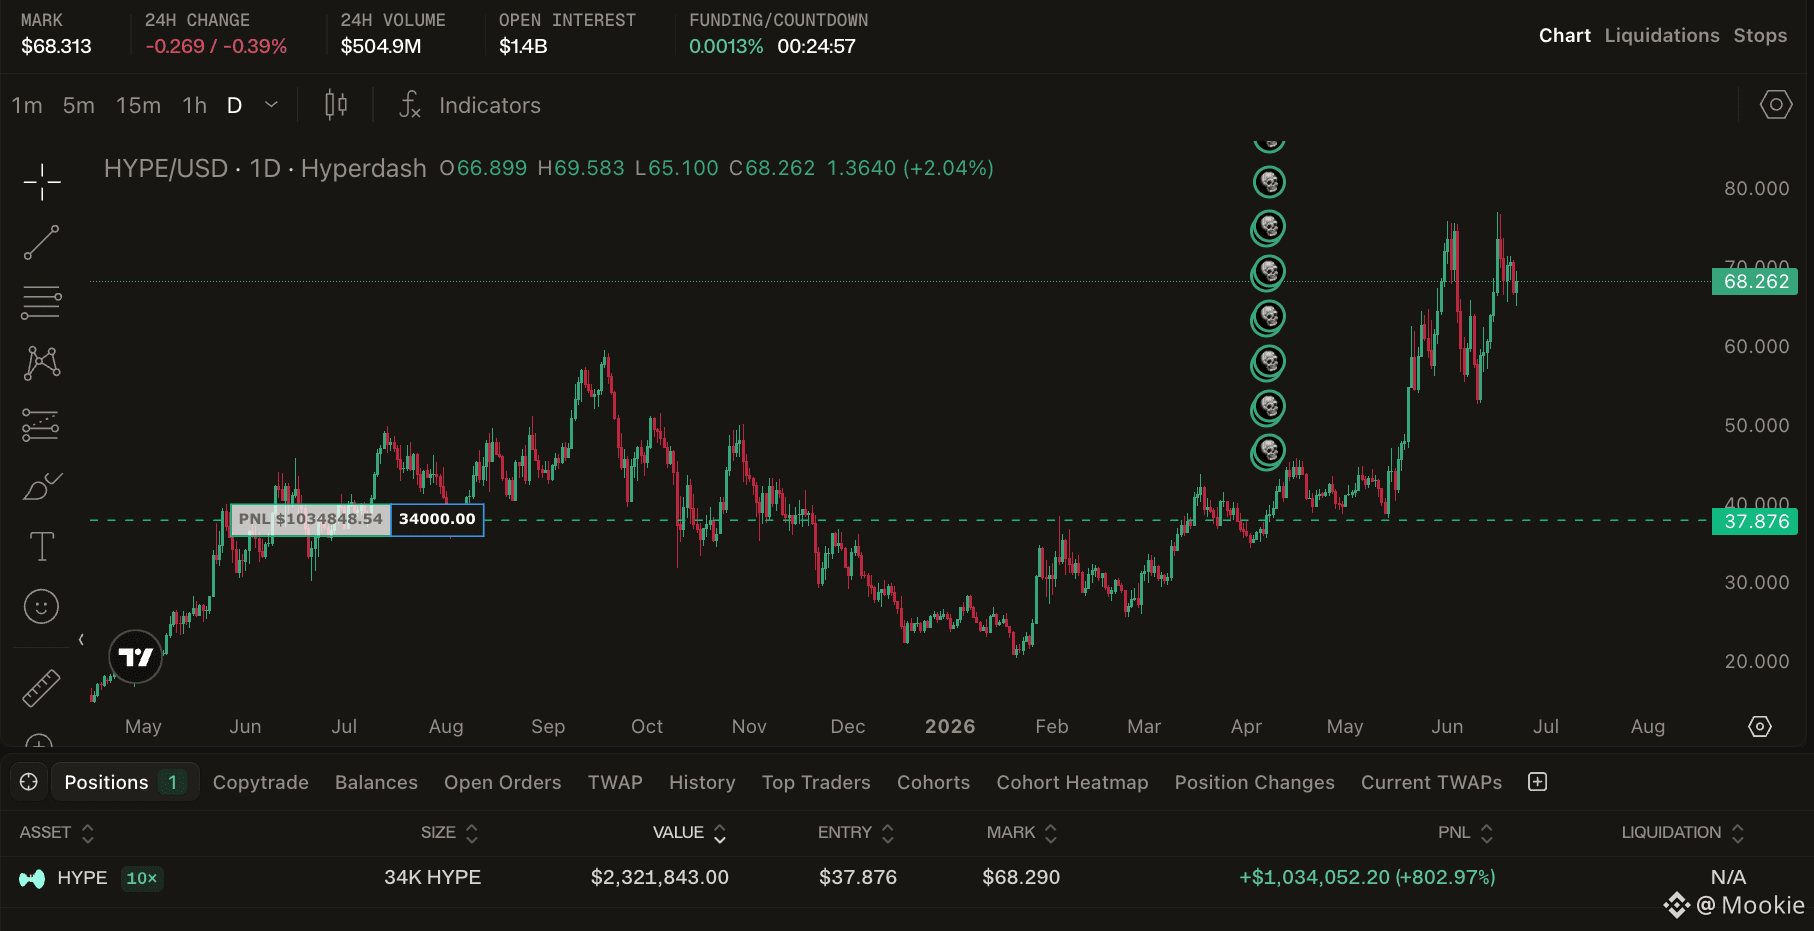1814x931 pixels.
Task: Sort positions by LIQUIDATION column
Action: tap(1683, 833)
